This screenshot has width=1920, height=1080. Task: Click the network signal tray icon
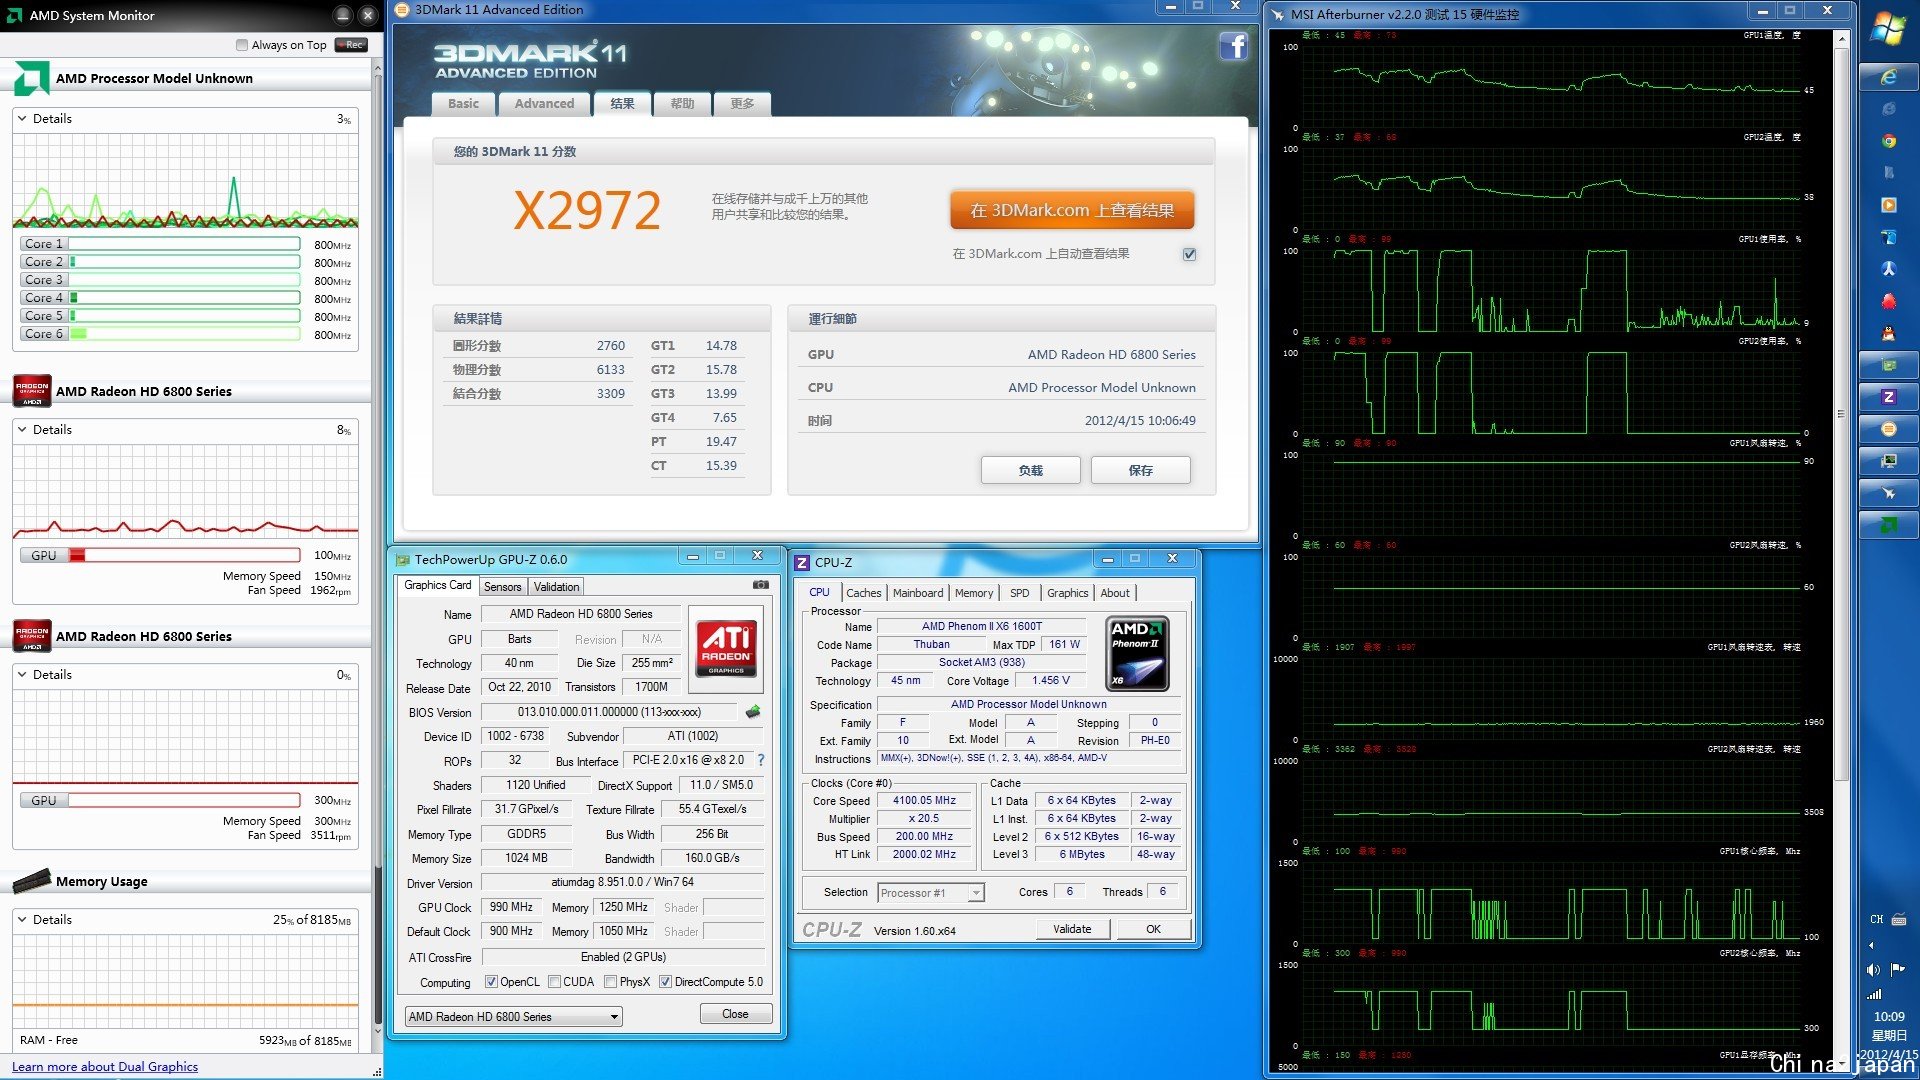pos(1873,994)
